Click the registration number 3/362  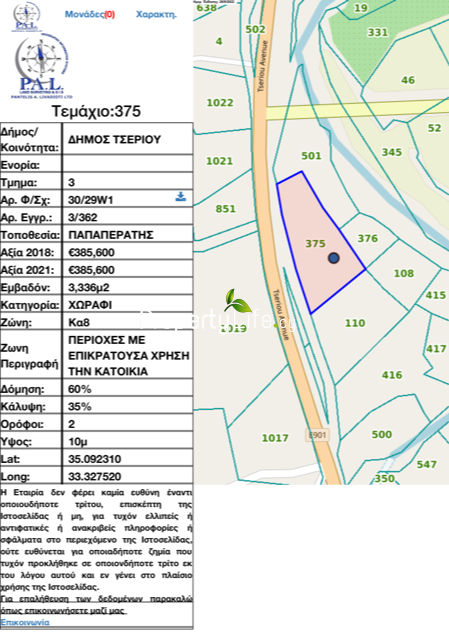pos(83,218)
